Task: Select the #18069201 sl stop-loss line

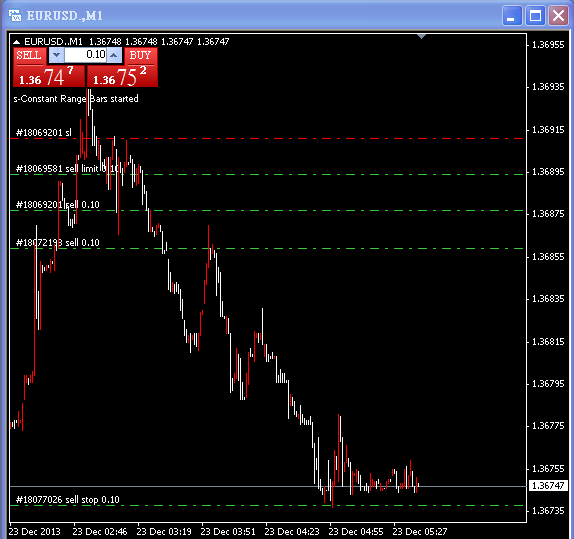Action: click(266, 139)
